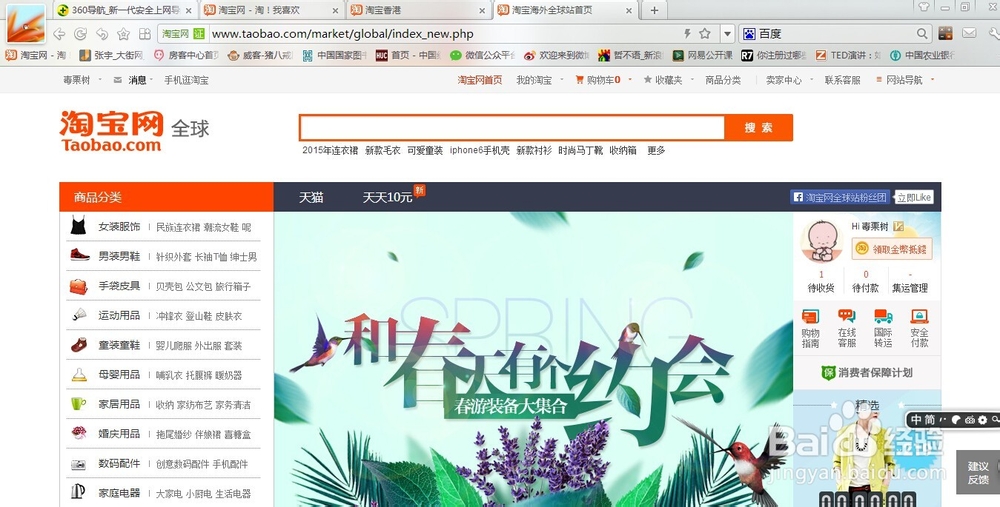Open the 中国农业银行 bookmark
The height and width of the screenshot is (507, 1000).
point(922,55)
